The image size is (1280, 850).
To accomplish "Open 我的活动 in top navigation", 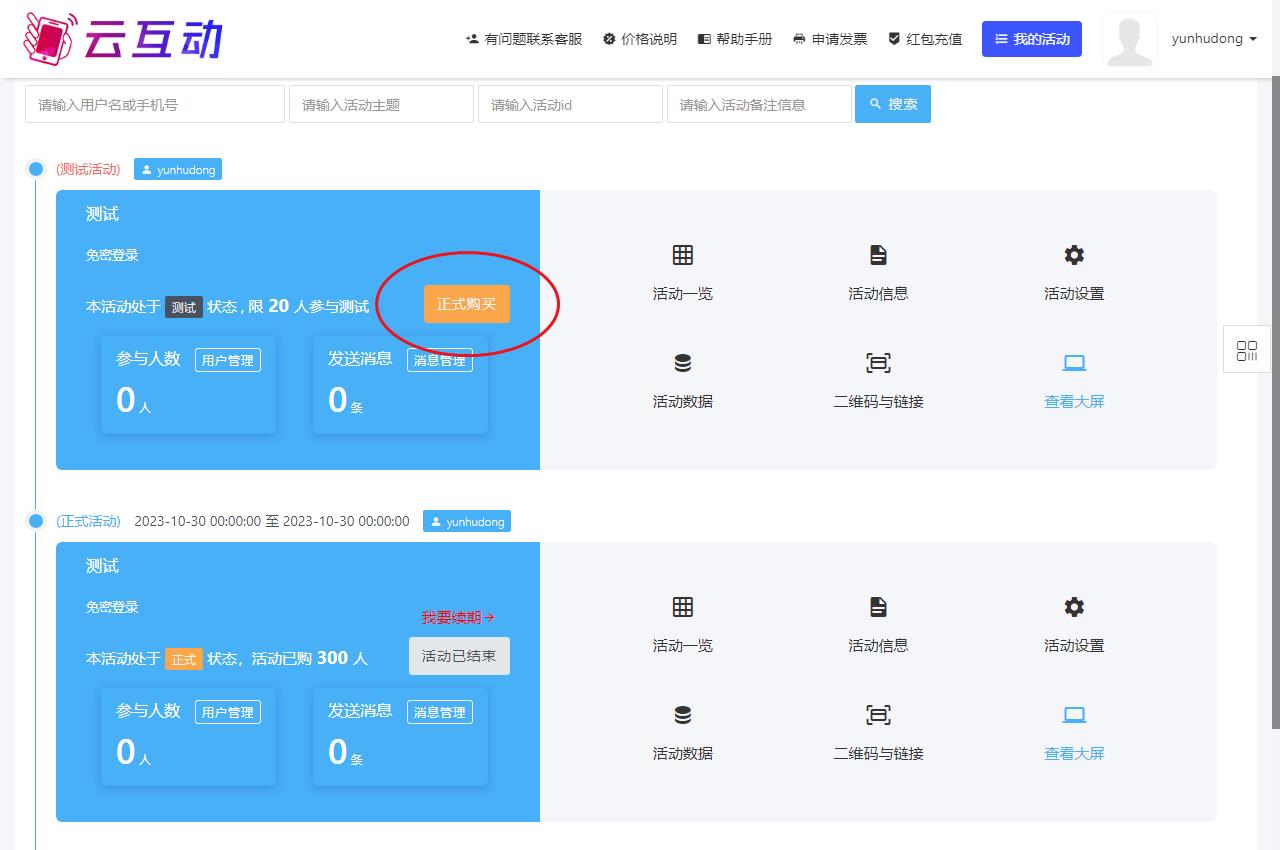I will [x=1031, y=39].
